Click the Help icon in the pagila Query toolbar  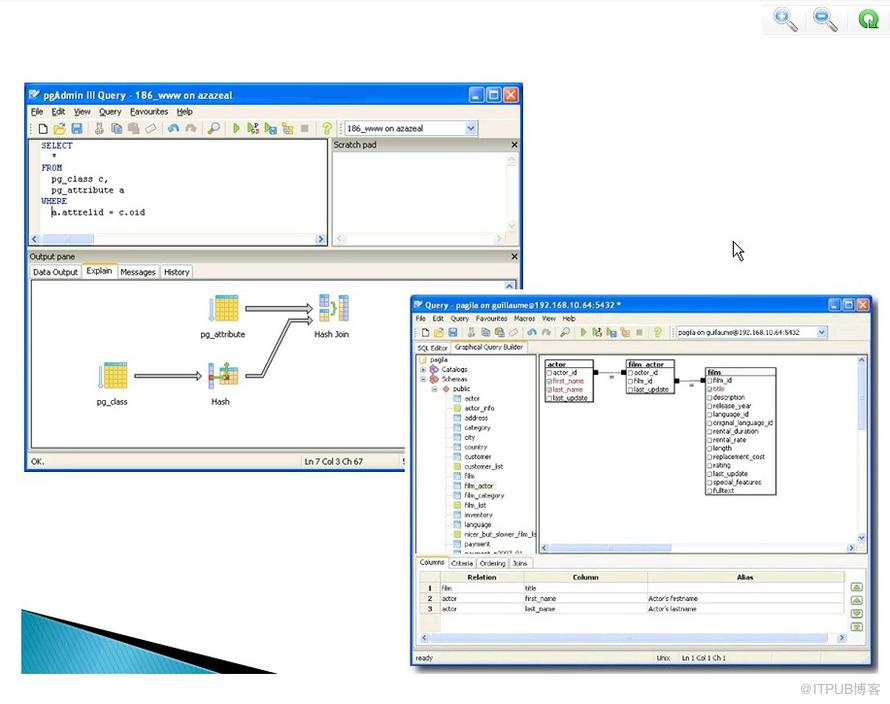657,332
